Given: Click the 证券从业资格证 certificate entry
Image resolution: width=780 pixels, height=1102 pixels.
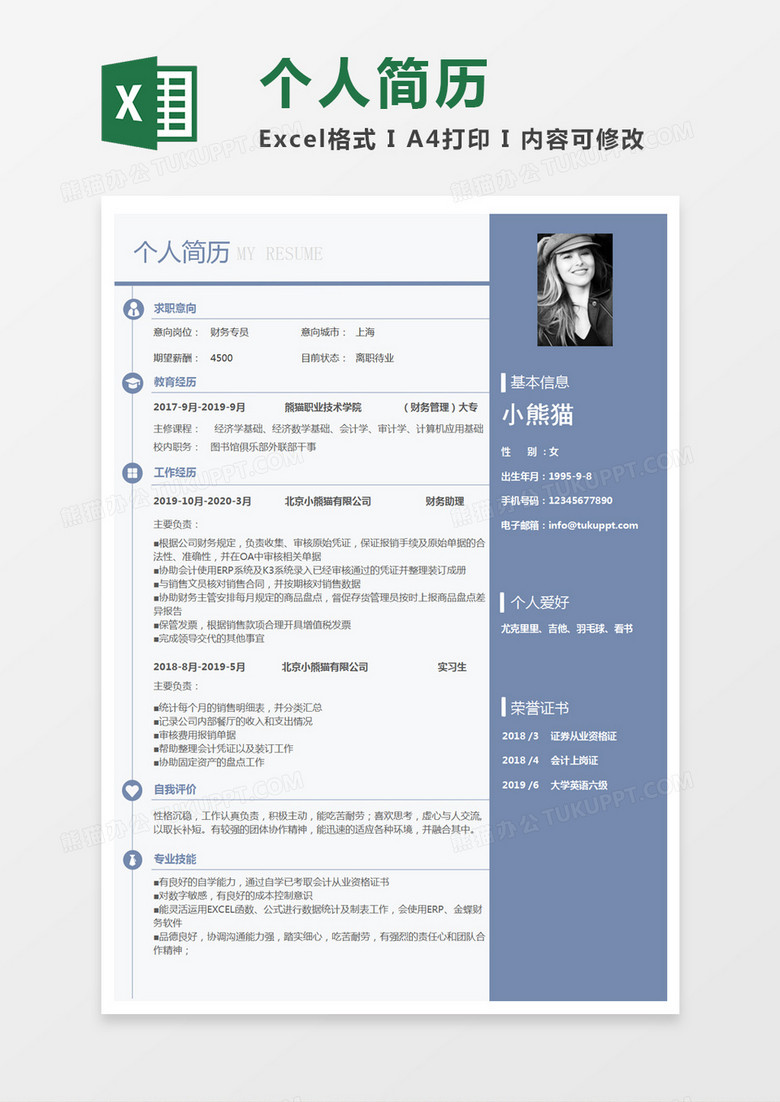Looking at the screenshot, I should click(x=583, y=737).
